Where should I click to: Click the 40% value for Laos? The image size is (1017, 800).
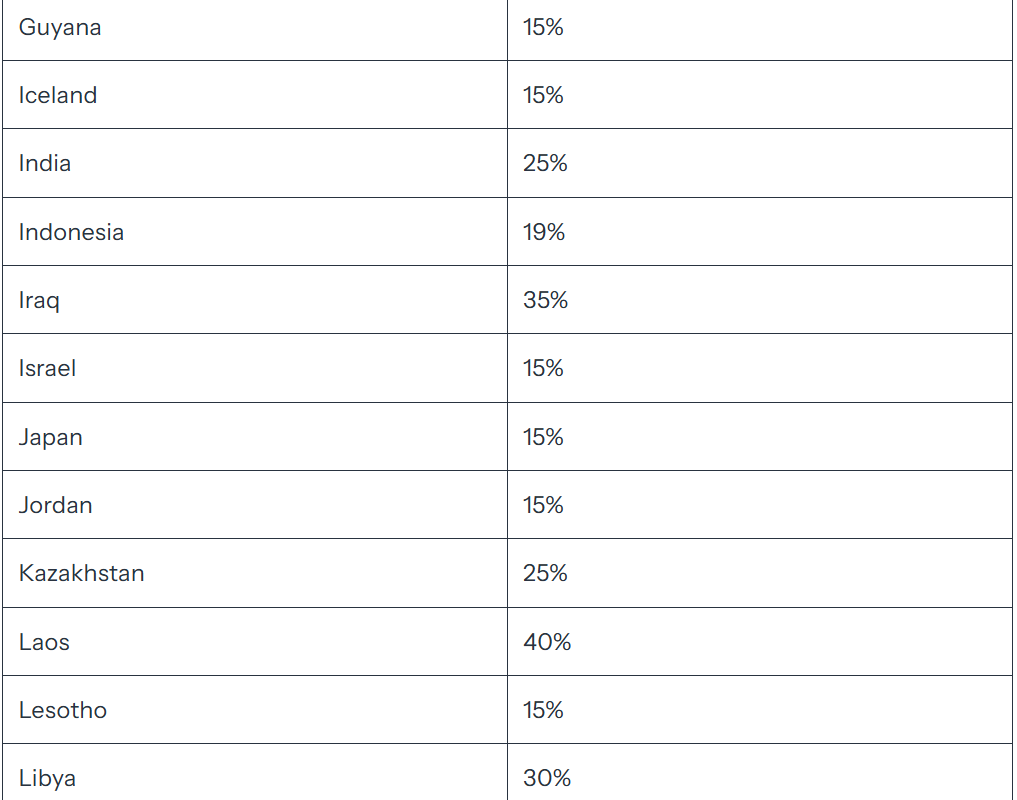tap(547, 642)
